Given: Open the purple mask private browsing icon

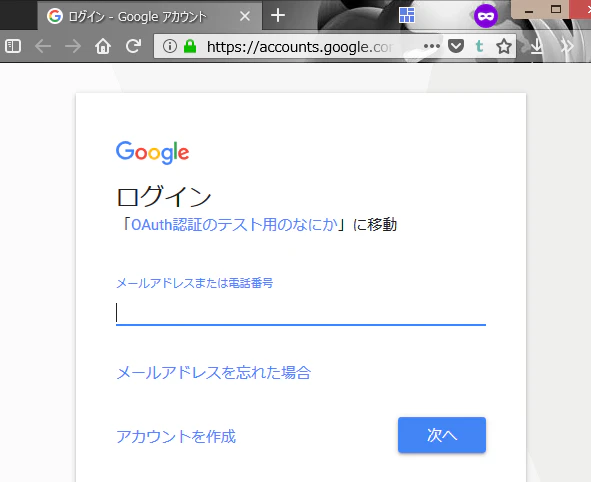Looking at the screenshot, I should pos(485,16).
